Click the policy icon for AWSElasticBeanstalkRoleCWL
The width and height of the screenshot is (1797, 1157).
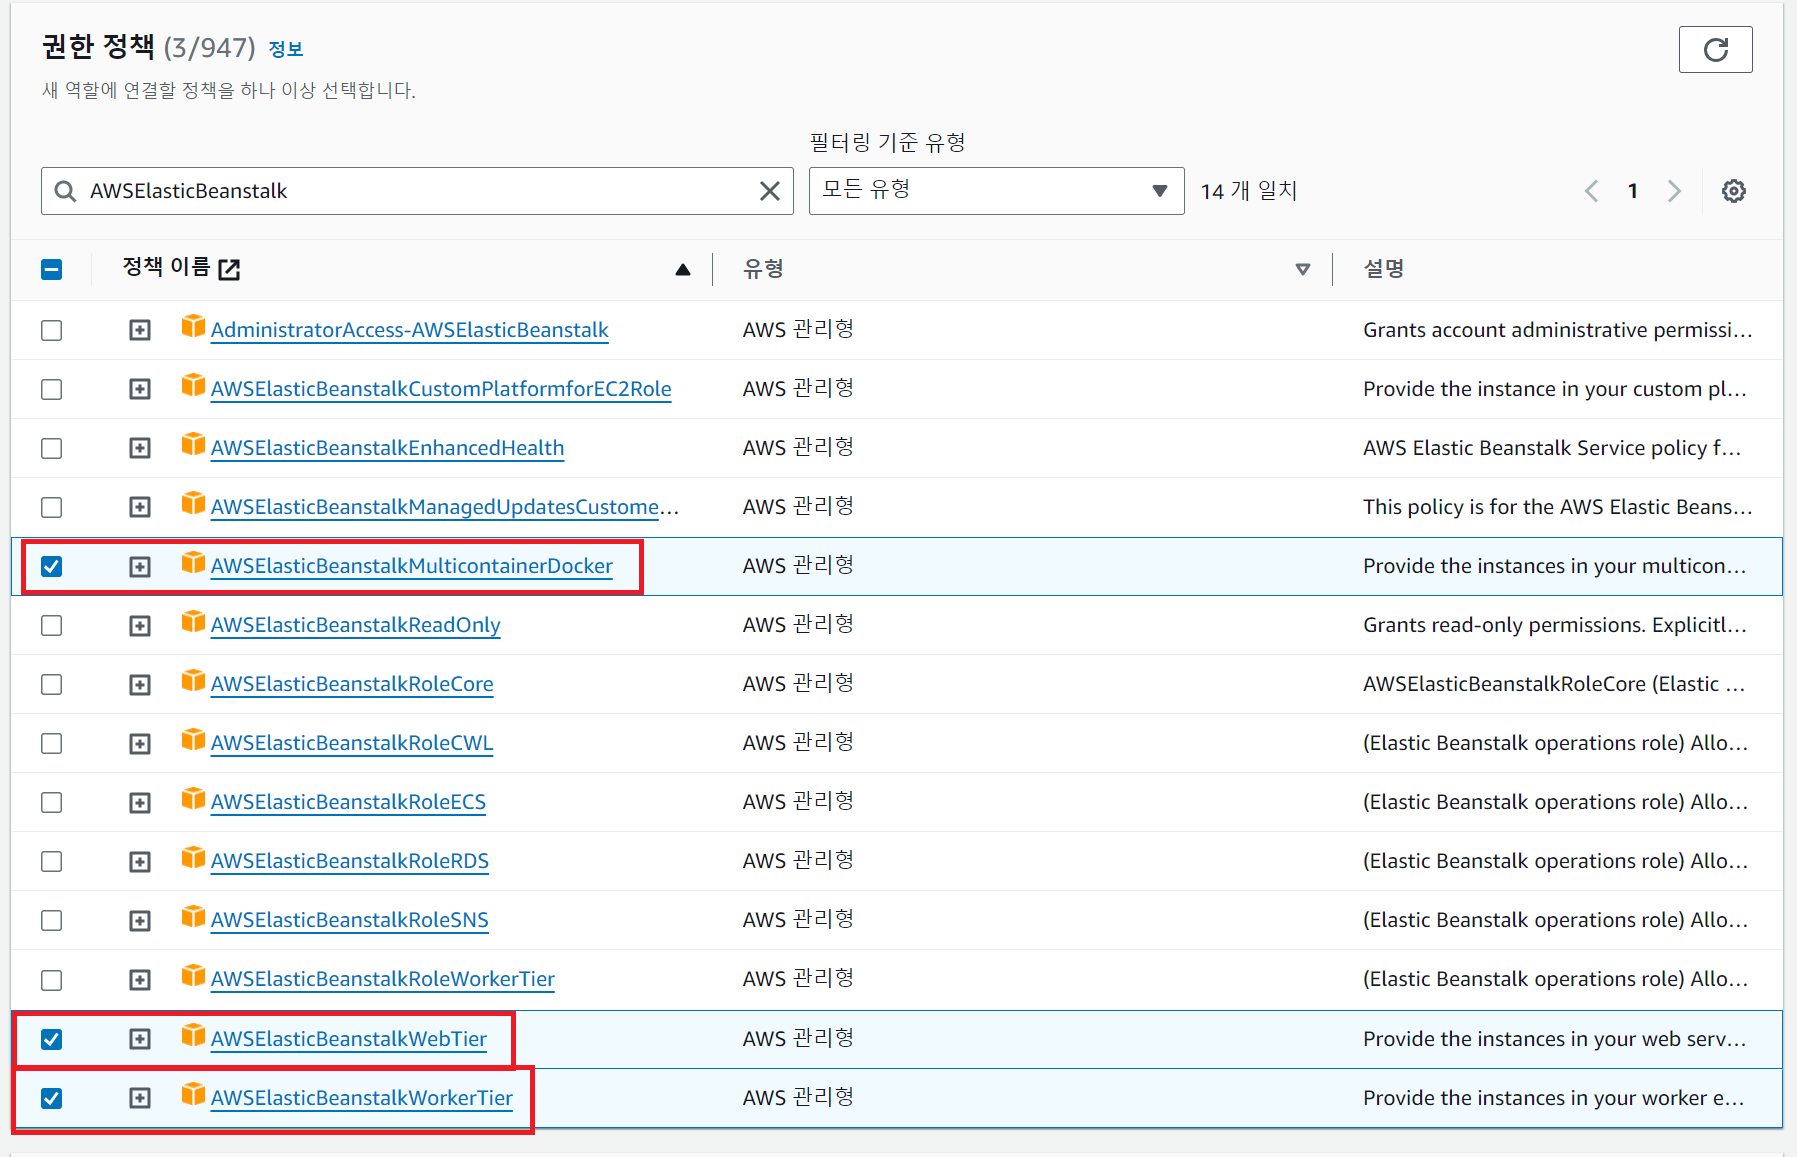point(193,741)
